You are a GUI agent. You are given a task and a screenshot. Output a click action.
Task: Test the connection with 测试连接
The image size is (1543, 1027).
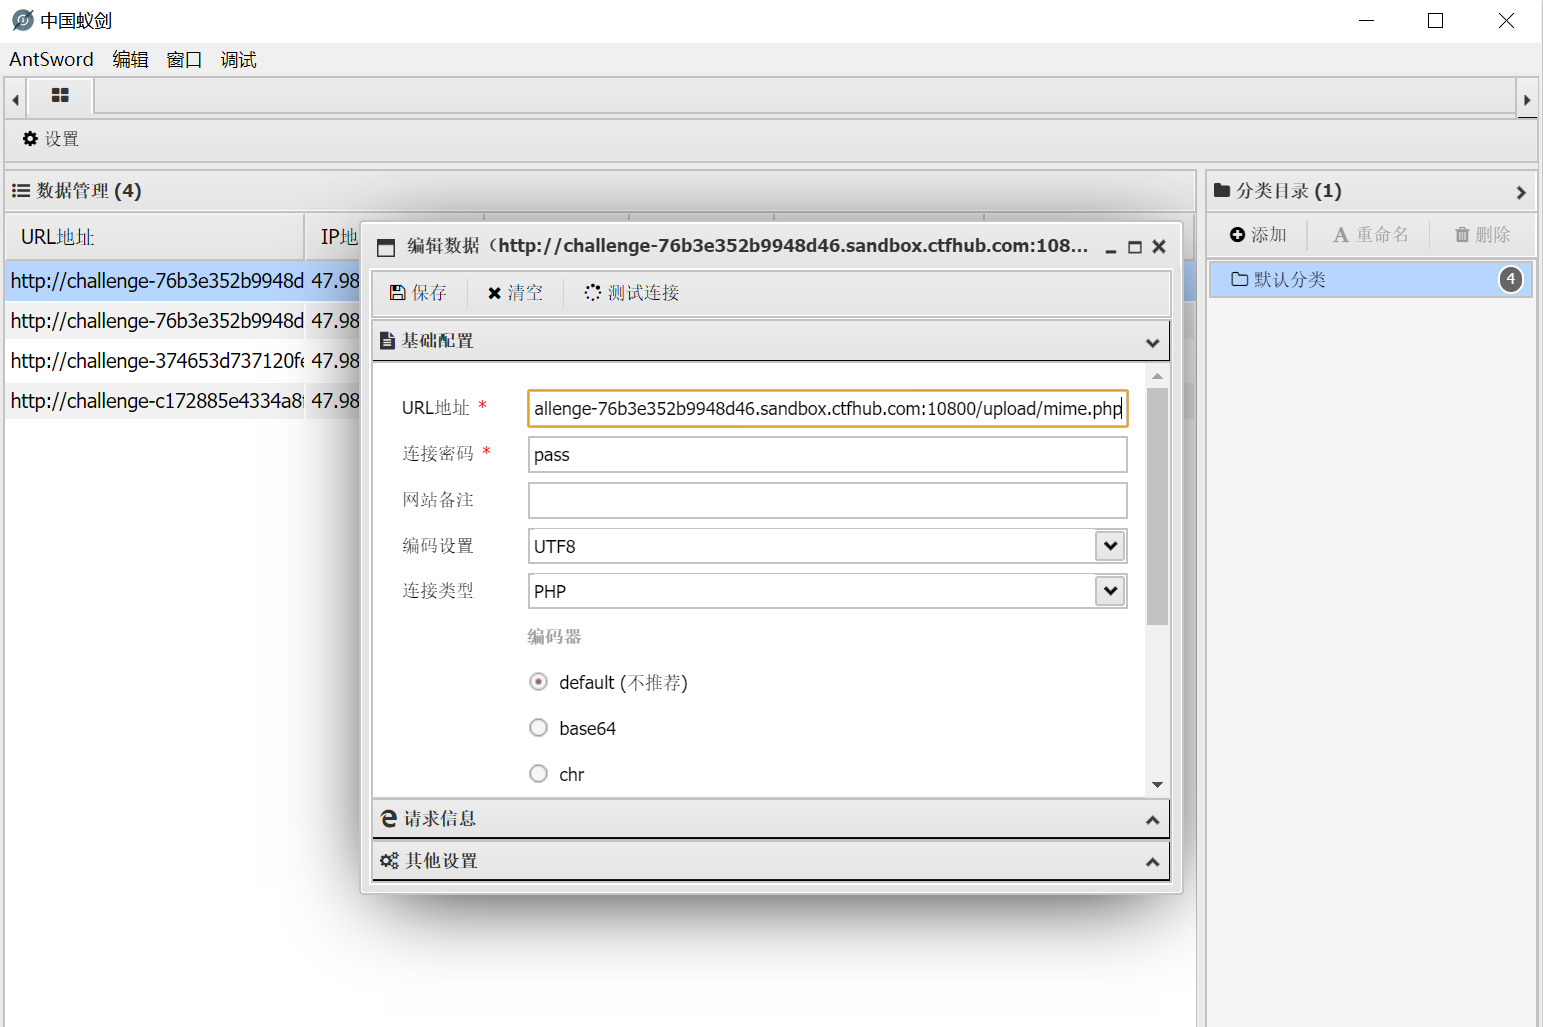[632, 293]
